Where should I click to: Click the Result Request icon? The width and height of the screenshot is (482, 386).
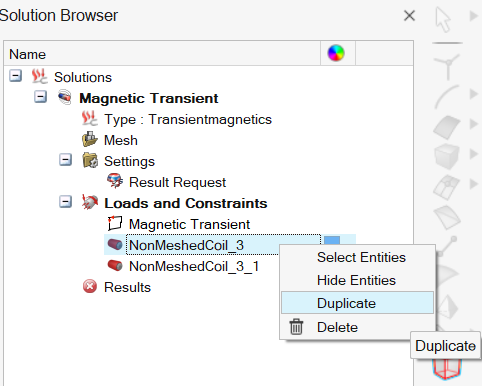click(x=115, y=181)
